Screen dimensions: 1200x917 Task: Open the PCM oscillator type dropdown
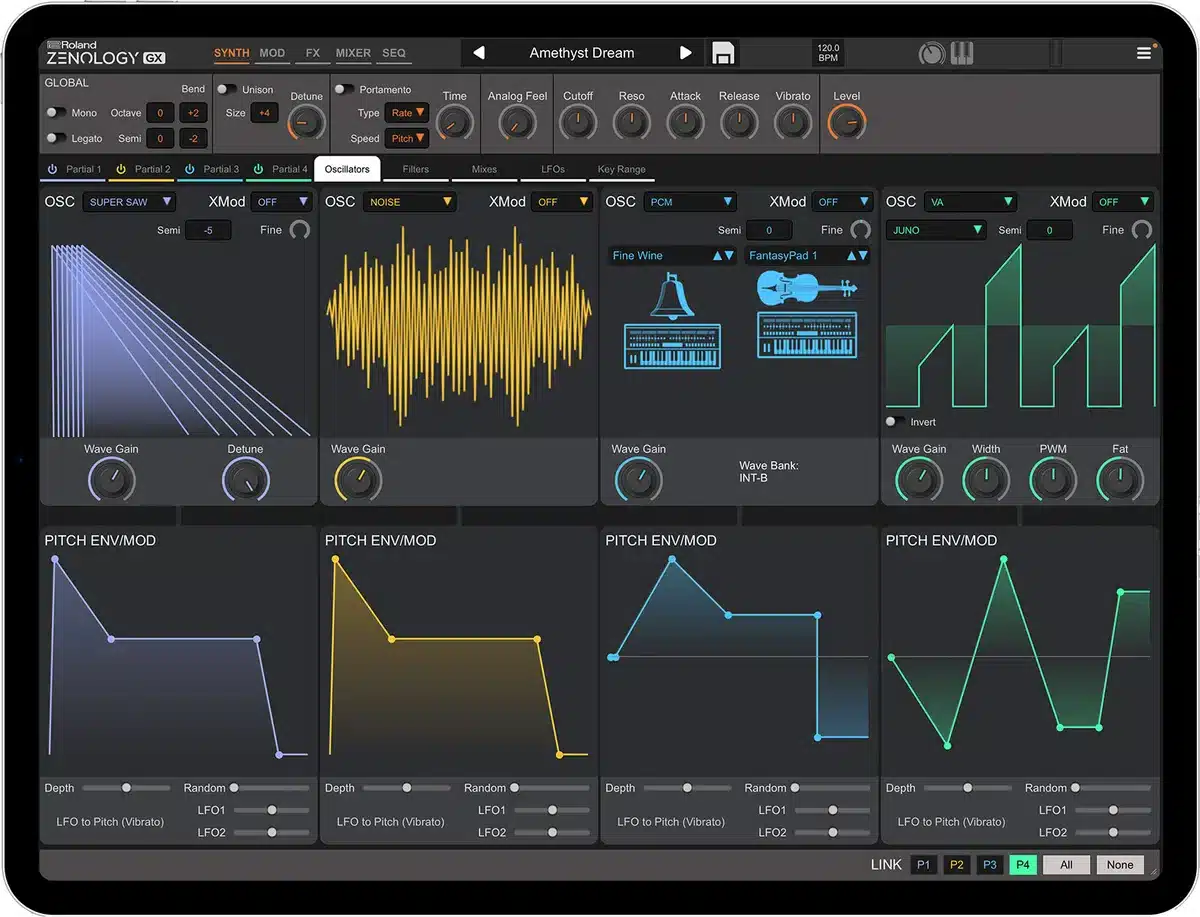click(x=690, y=202)
